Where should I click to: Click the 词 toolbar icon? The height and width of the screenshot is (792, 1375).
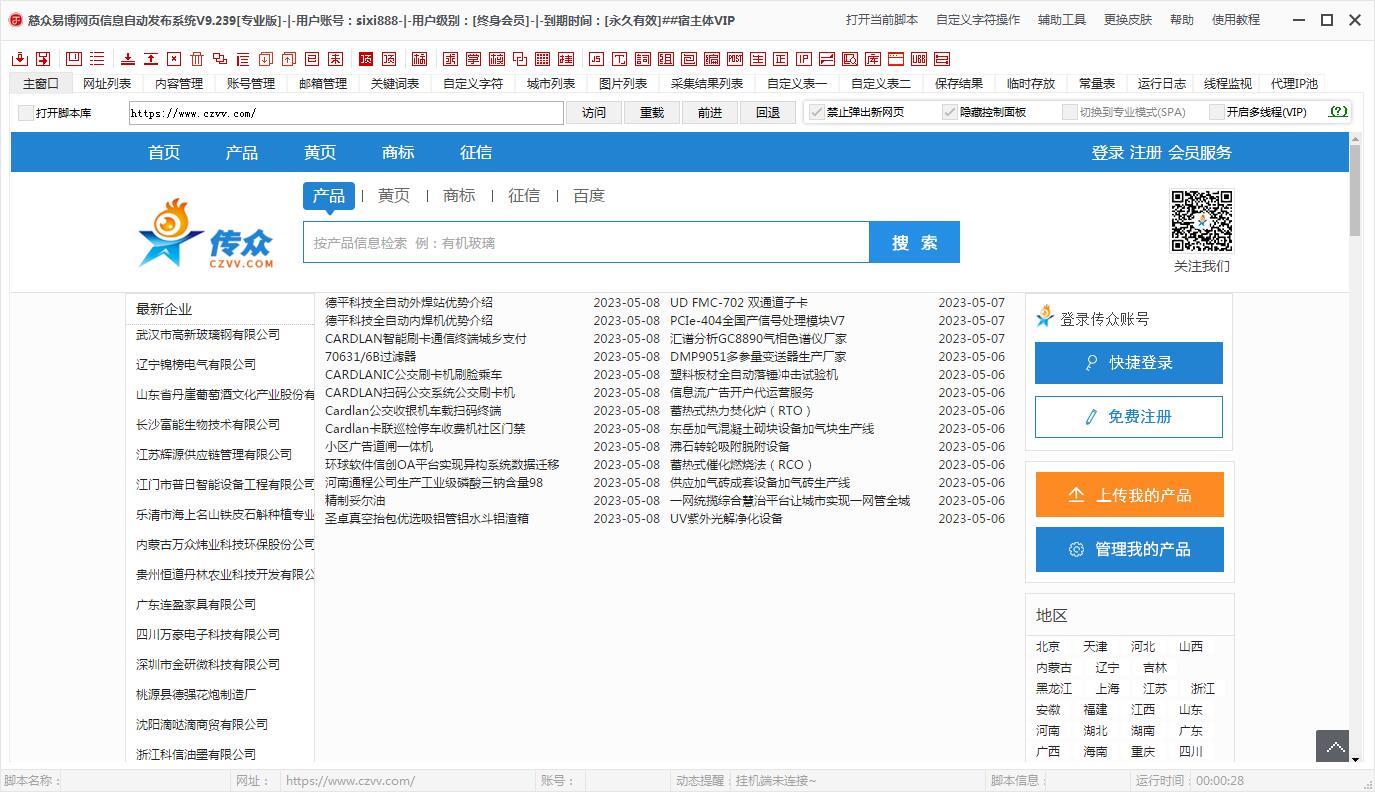coord(643,59)
